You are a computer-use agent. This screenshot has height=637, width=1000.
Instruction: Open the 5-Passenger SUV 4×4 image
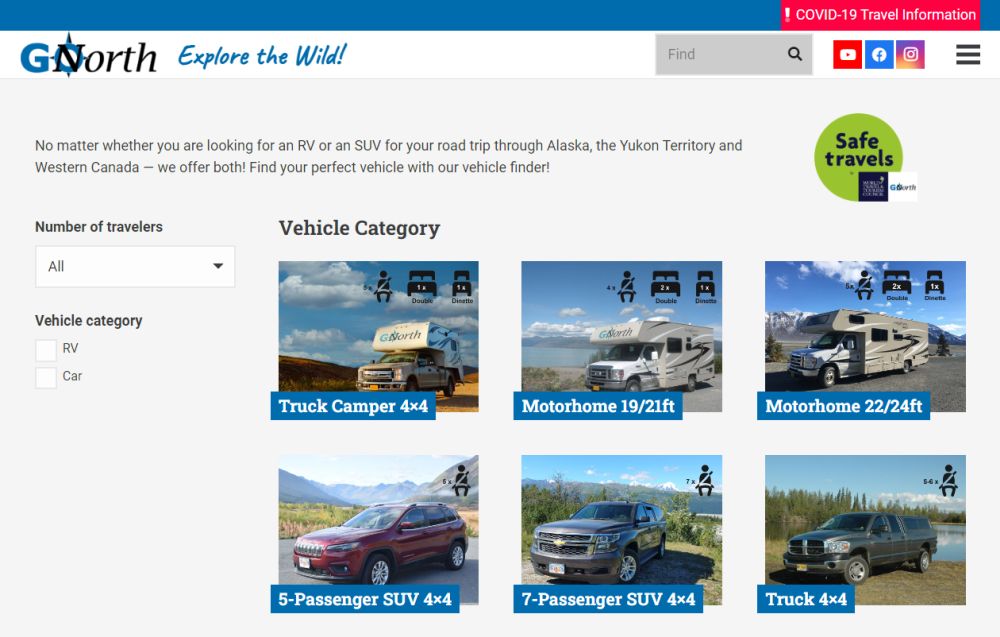coord(378,529)
